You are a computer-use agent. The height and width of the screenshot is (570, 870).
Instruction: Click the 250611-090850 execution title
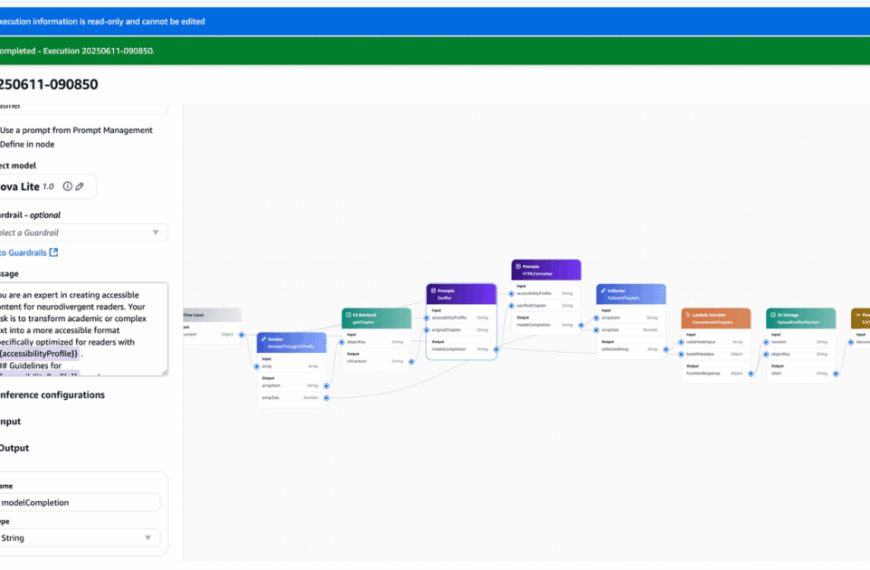click(x=49, y=84)
